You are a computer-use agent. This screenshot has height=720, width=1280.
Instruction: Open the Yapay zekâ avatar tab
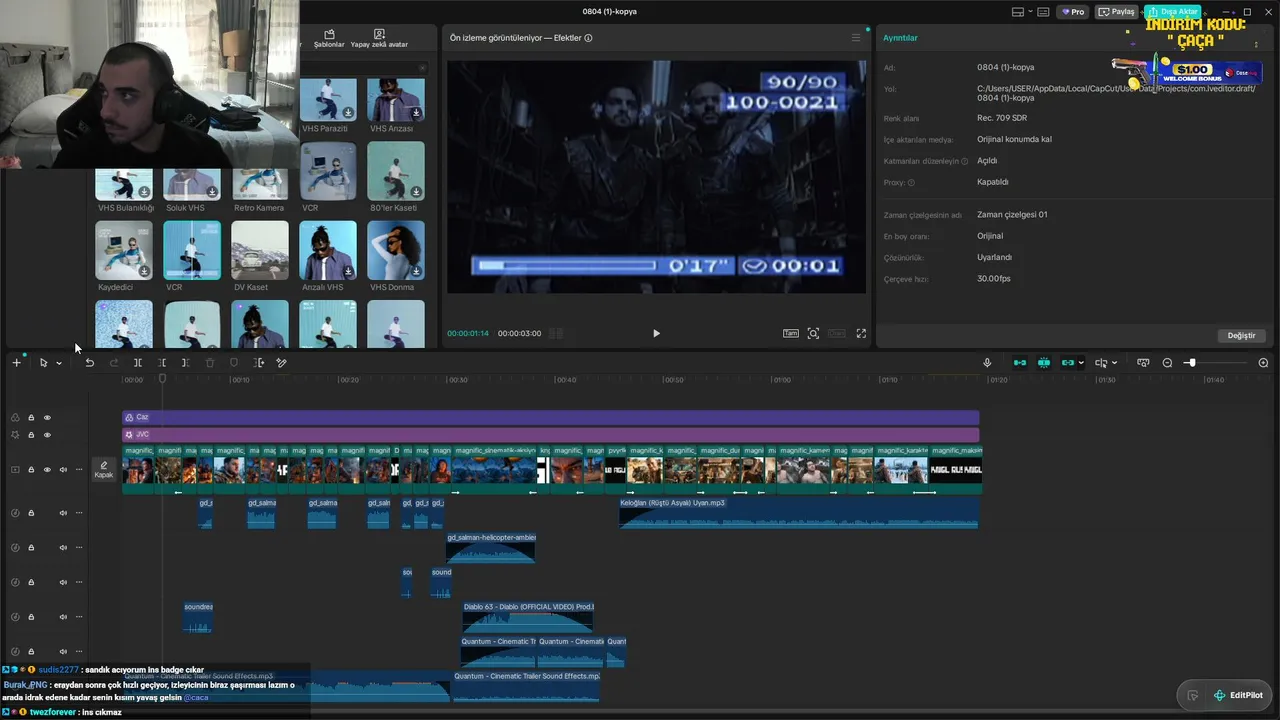(x=379, y=39)
